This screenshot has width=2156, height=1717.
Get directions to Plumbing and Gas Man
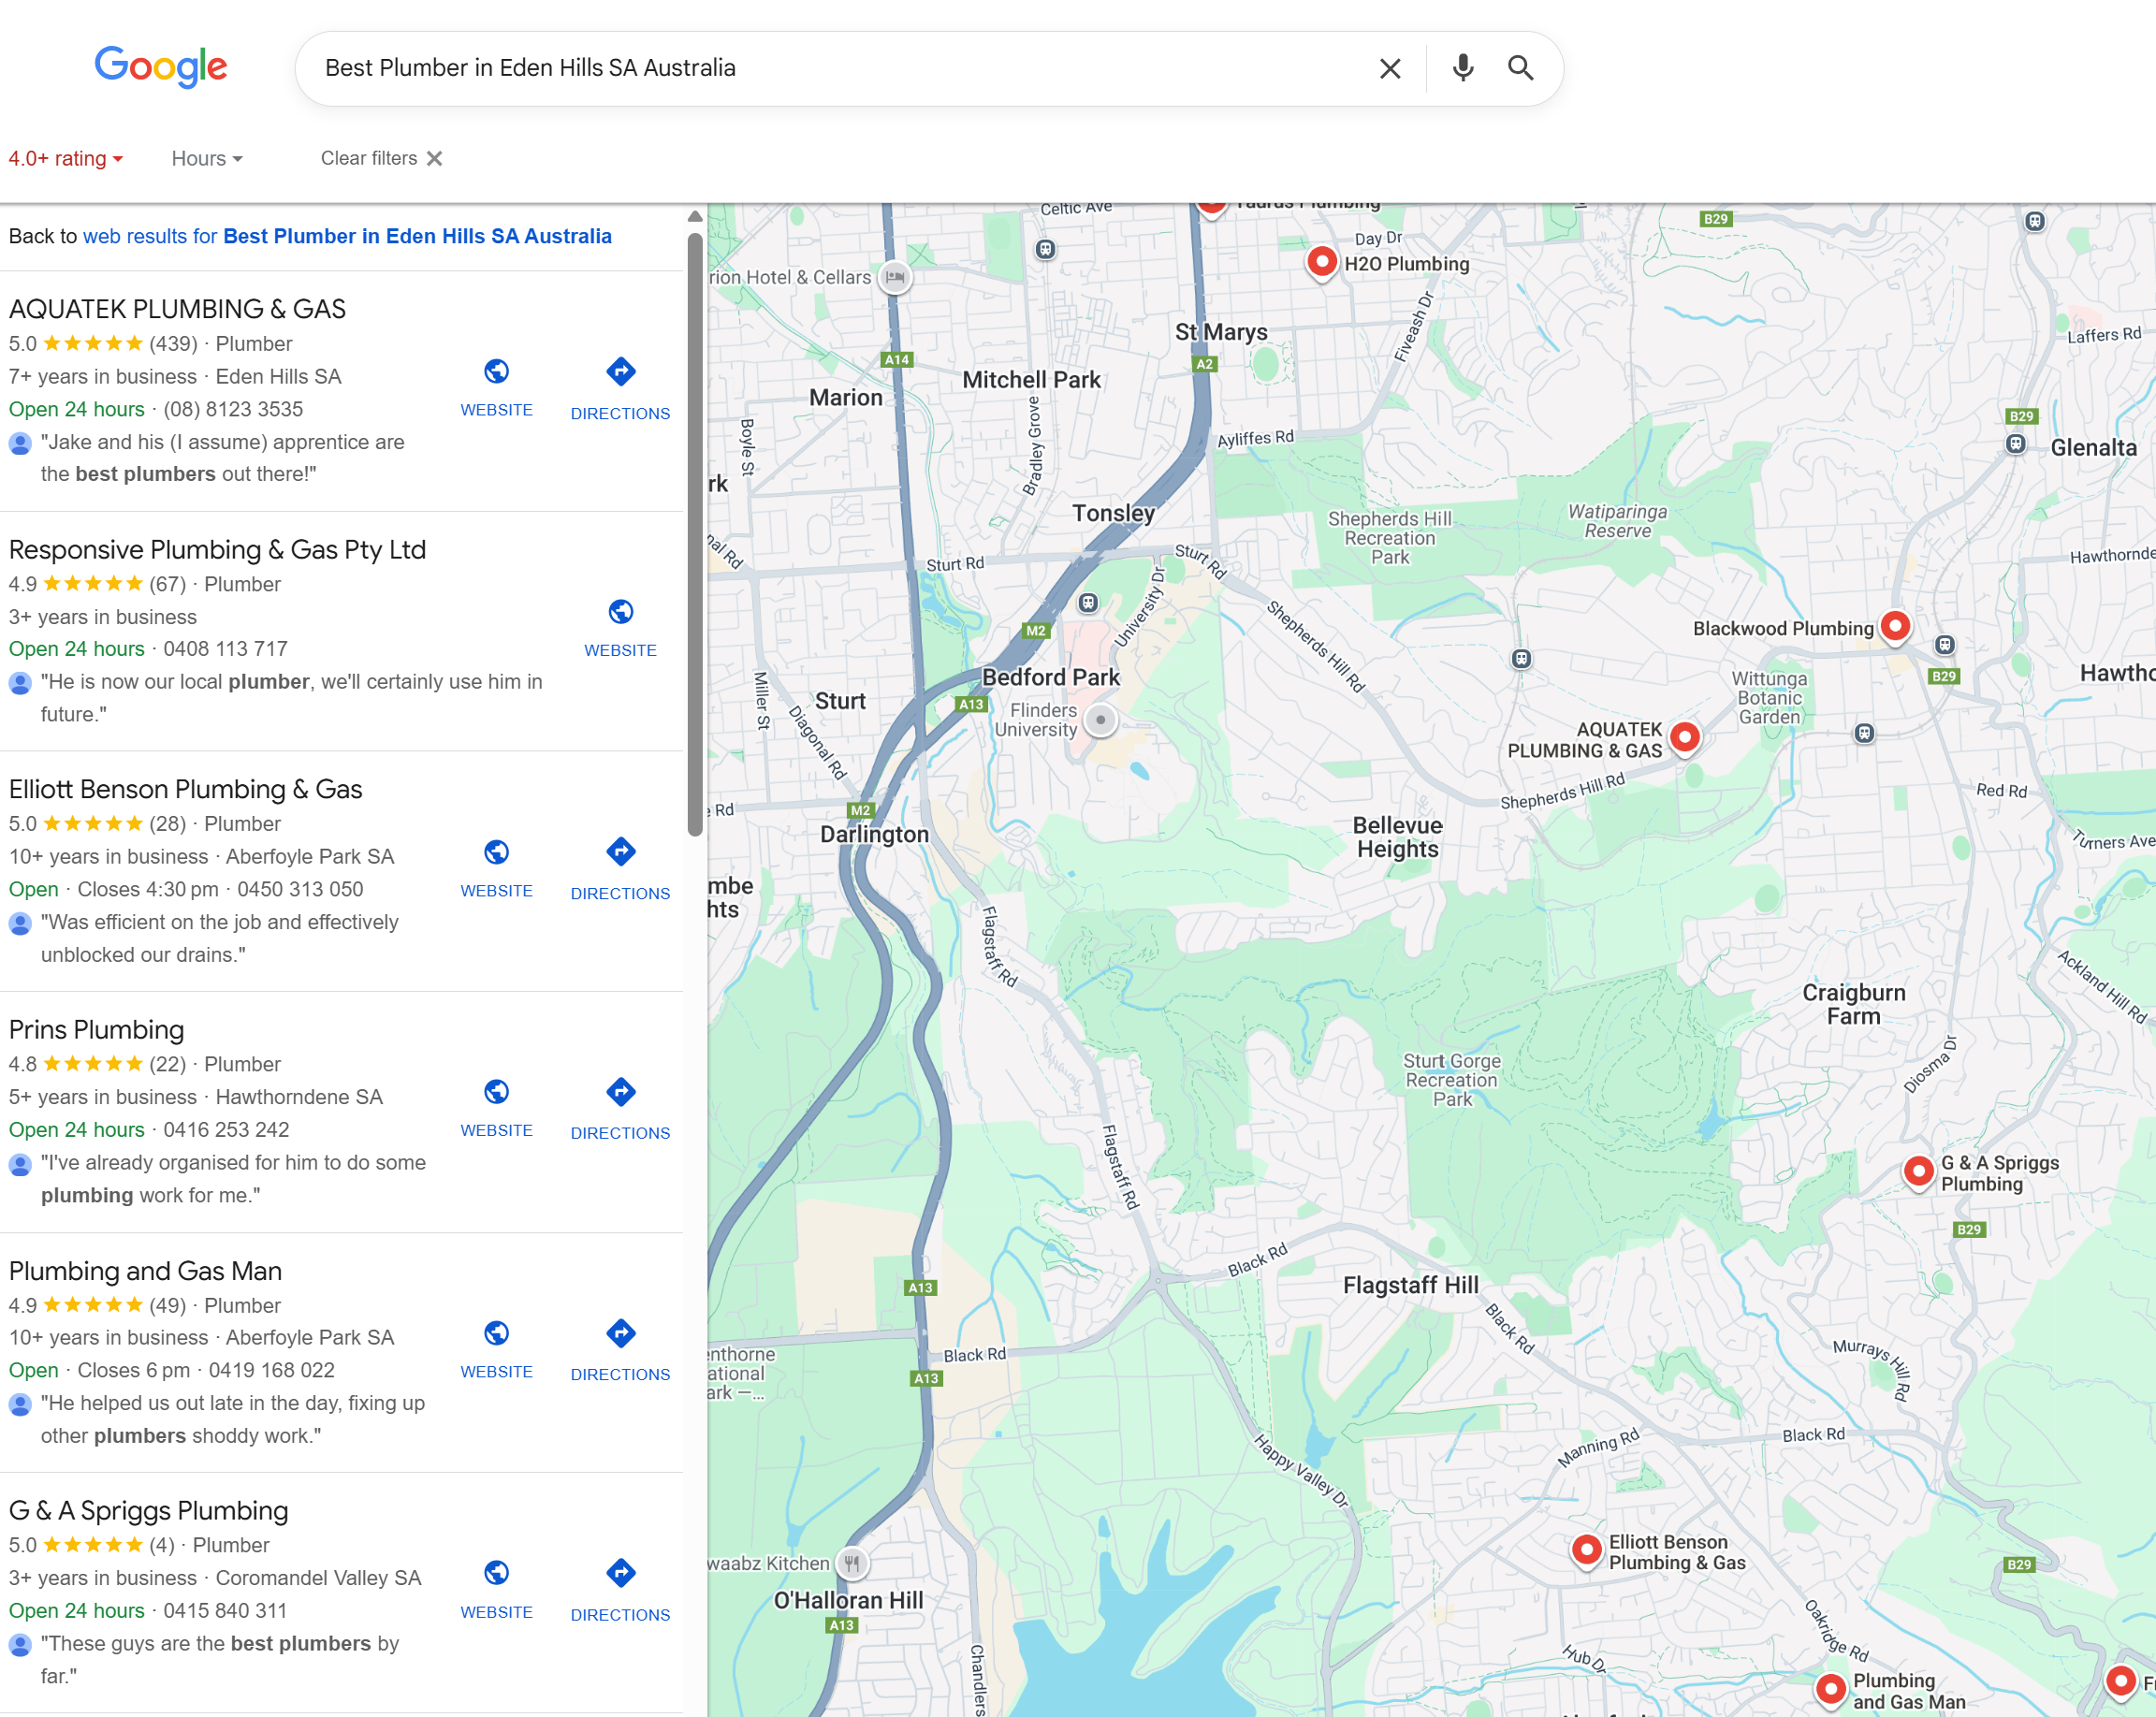click(x=620, y=1333)
